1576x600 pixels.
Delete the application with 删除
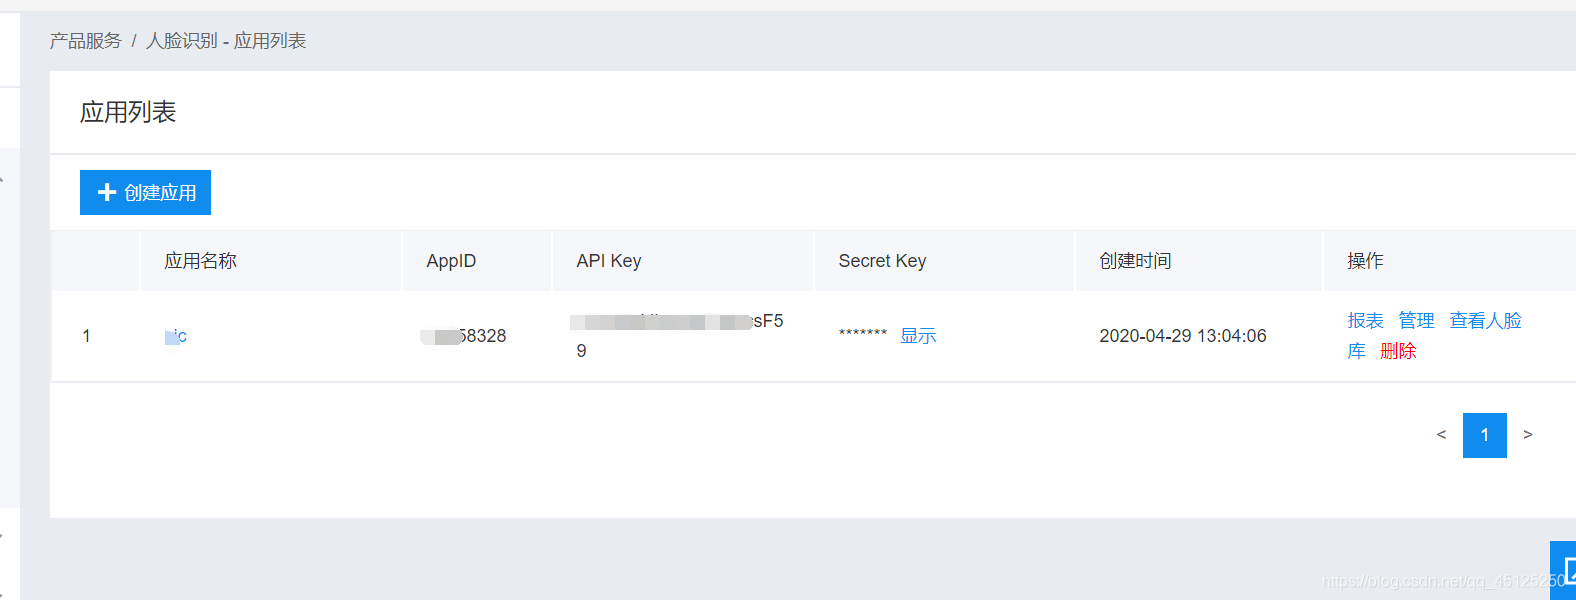(x=1398, y=351)
